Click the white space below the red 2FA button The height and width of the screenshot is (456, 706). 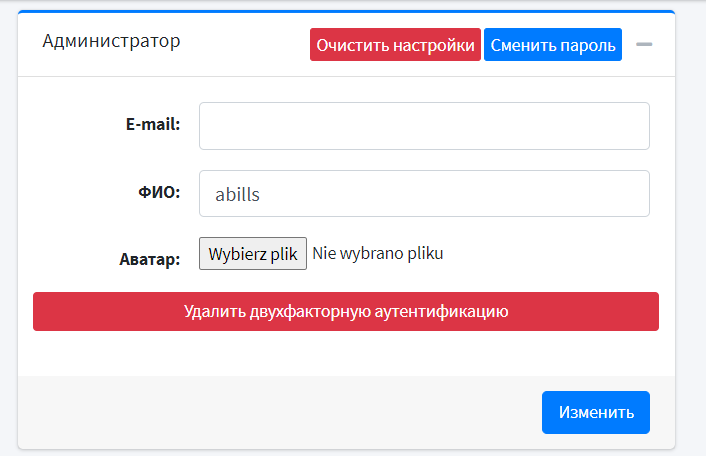(346, 352)
